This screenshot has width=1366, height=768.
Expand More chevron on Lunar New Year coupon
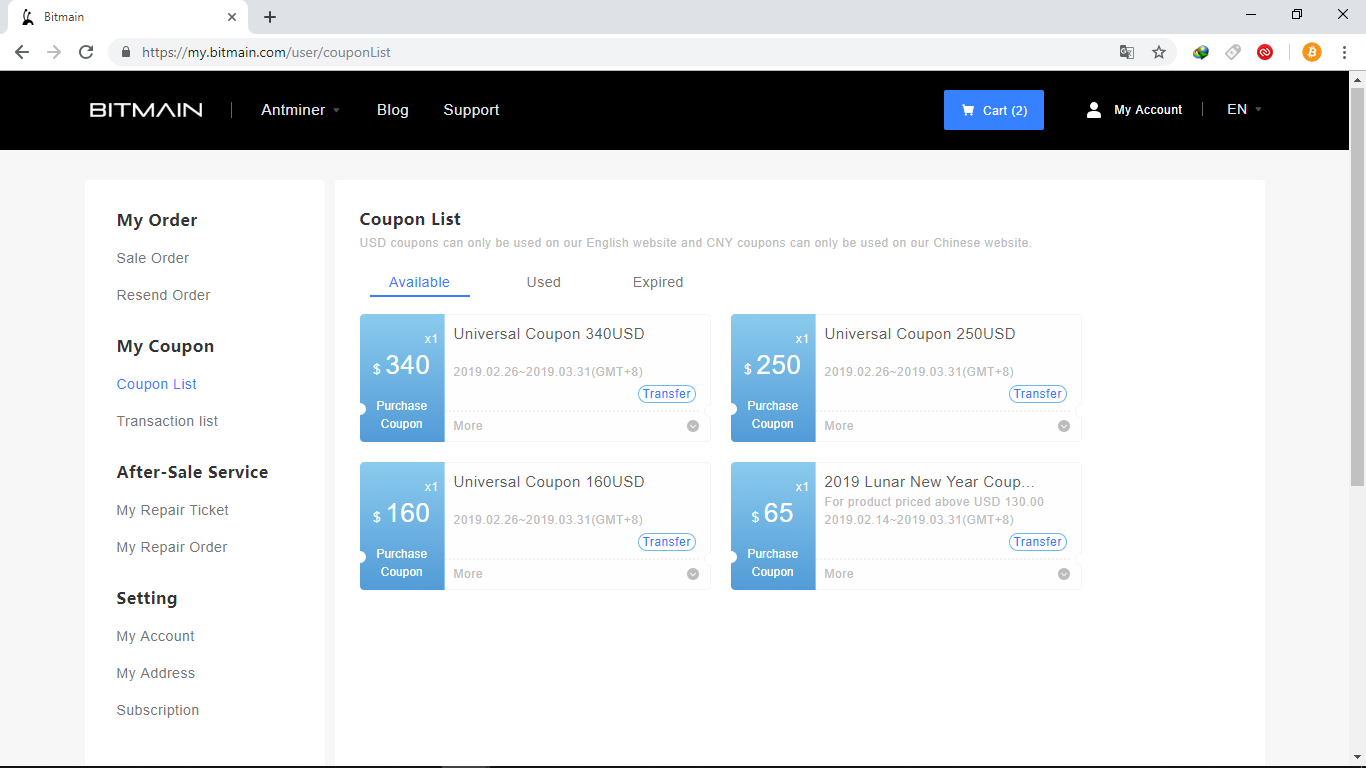pyautogui.click(x=1064, y=574)
